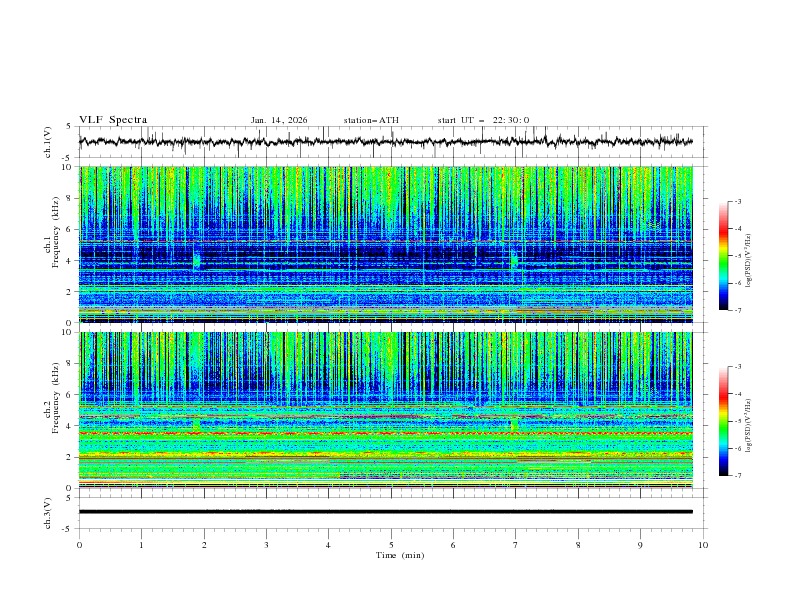Click the "-5" tick on ch.2 colorbar

737,421
